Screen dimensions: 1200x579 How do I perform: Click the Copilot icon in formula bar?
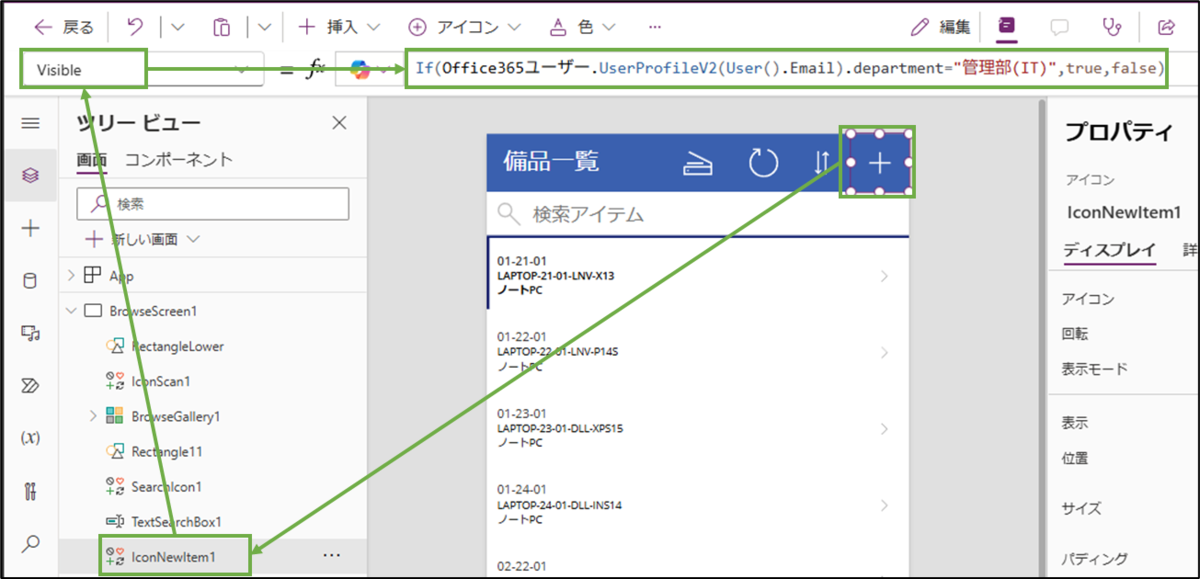click(x=360, y=70)
